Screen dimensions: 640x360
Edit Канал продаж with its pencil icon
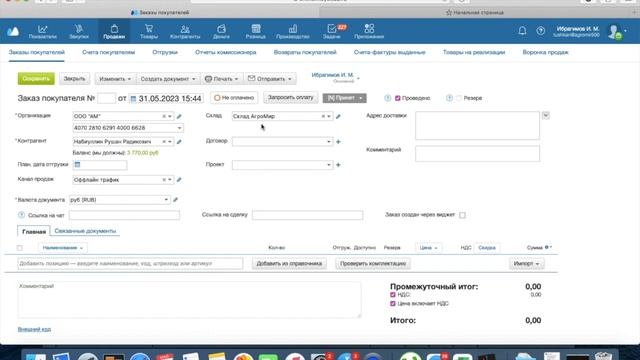pyautogui.click(x=179, y=180)
